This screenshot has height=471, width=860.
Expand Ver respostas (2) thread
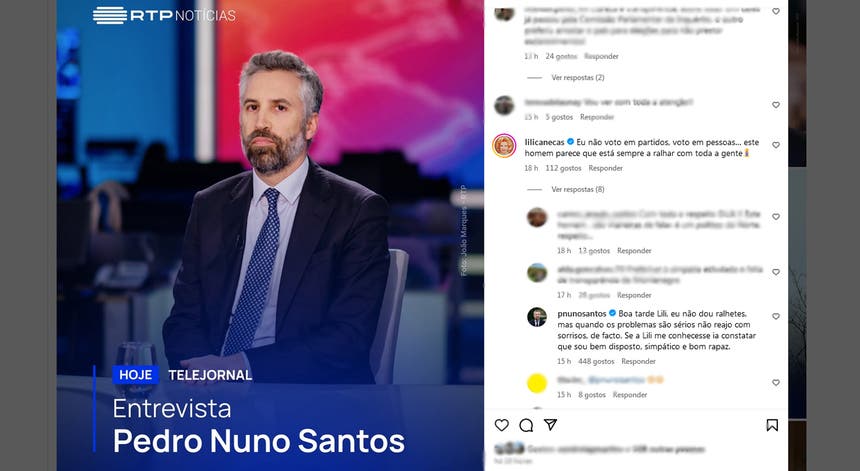click(x=578, y=77)
